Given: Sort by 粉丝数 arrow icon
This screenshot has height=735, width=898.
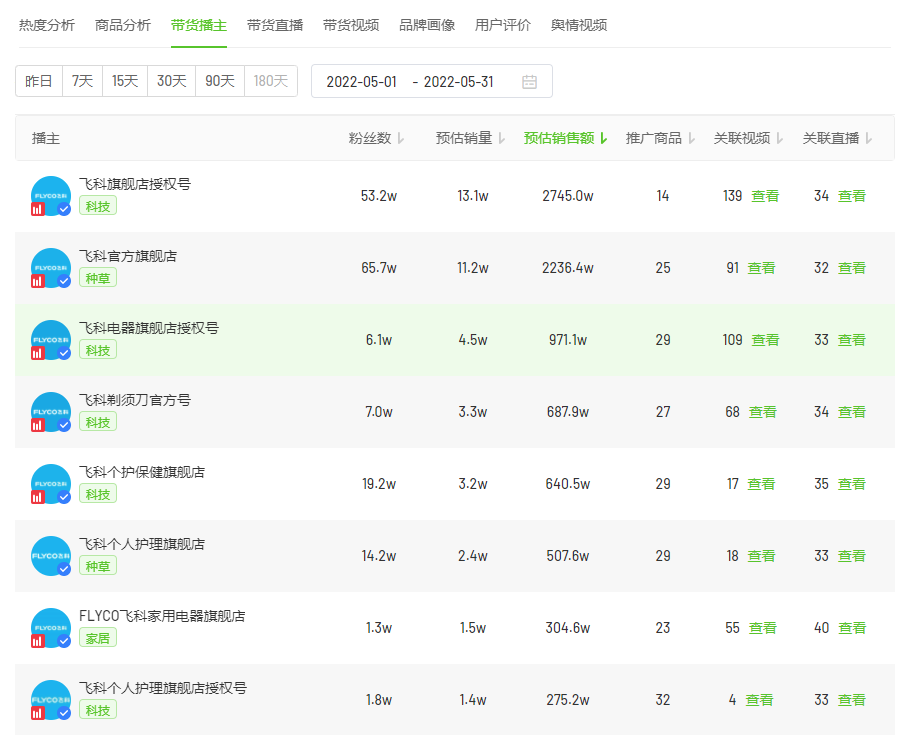Looking at the screenshot, I should pyautogui.click(x=401, y=139).
